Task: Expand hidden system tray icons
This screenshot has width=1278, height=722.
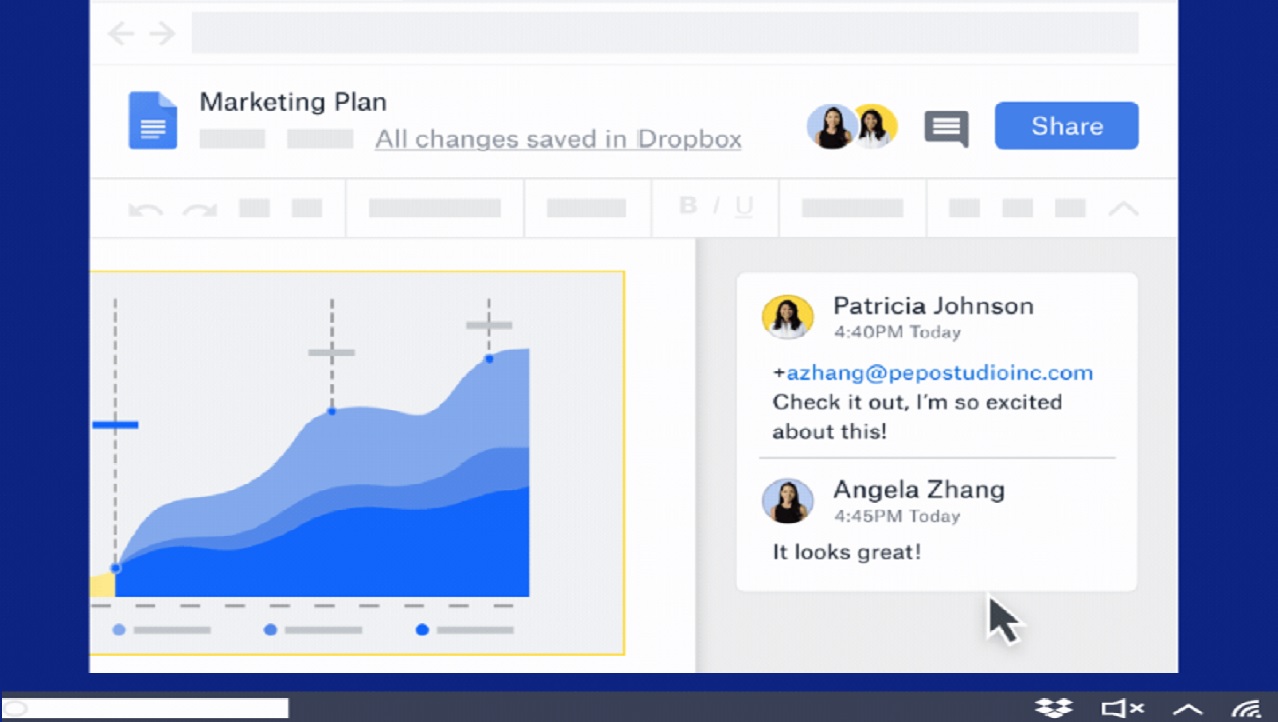Action: pyautogui.click(x=1187, y=708)
